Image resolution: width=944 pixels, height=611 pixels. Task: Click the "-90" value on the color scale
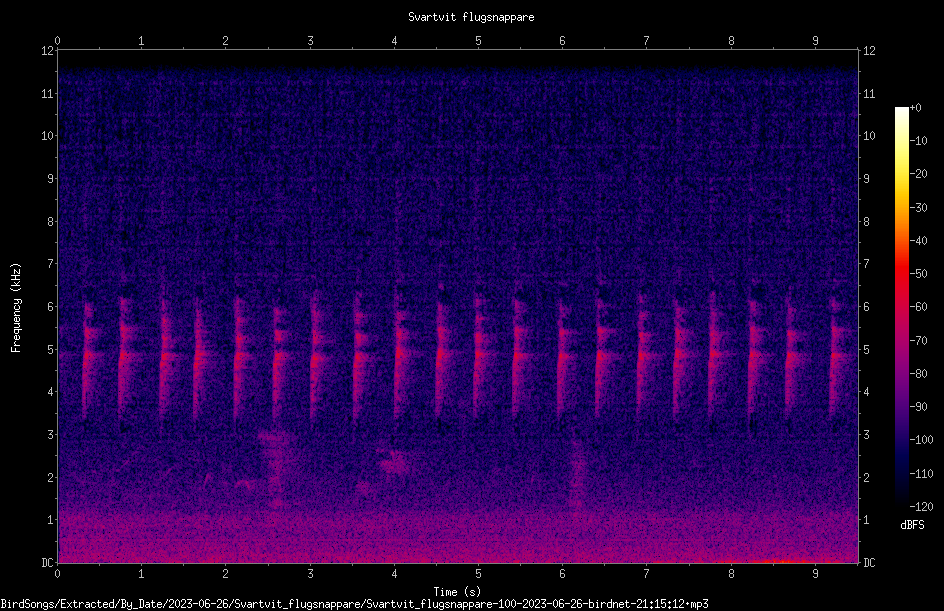(x=918, y=407)
